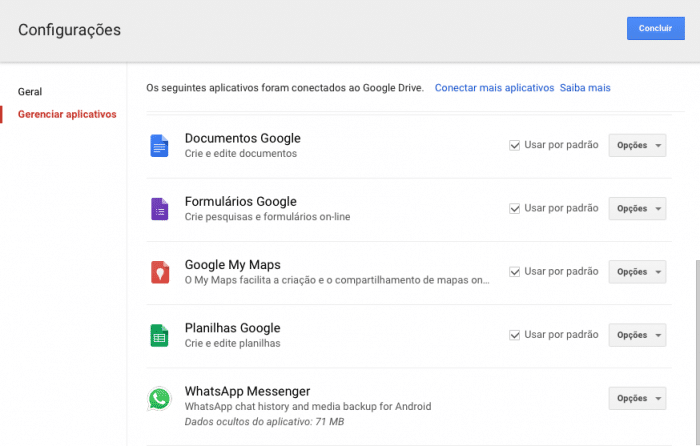The height and width of the screenshot is (446, 700).
Task: Click 'Dados ocultos do aplicativo: 71 MB' text
Action: coord(264,422)
